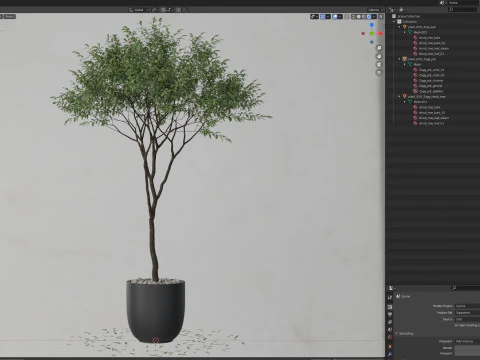Open the orange Object properties tab
The height and width of the screenshot is (360, 480).
pos(390,347)
